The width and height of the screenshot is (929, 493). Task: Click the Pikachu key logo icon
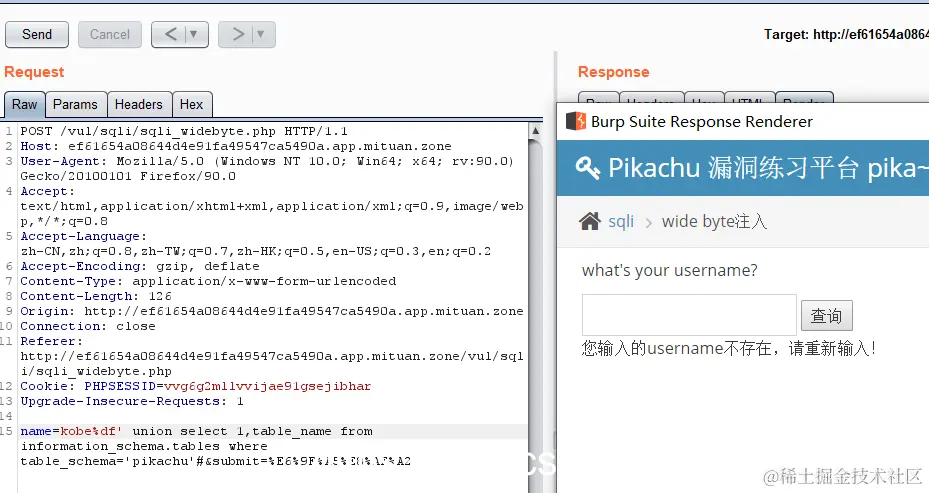tap(588, 168)
